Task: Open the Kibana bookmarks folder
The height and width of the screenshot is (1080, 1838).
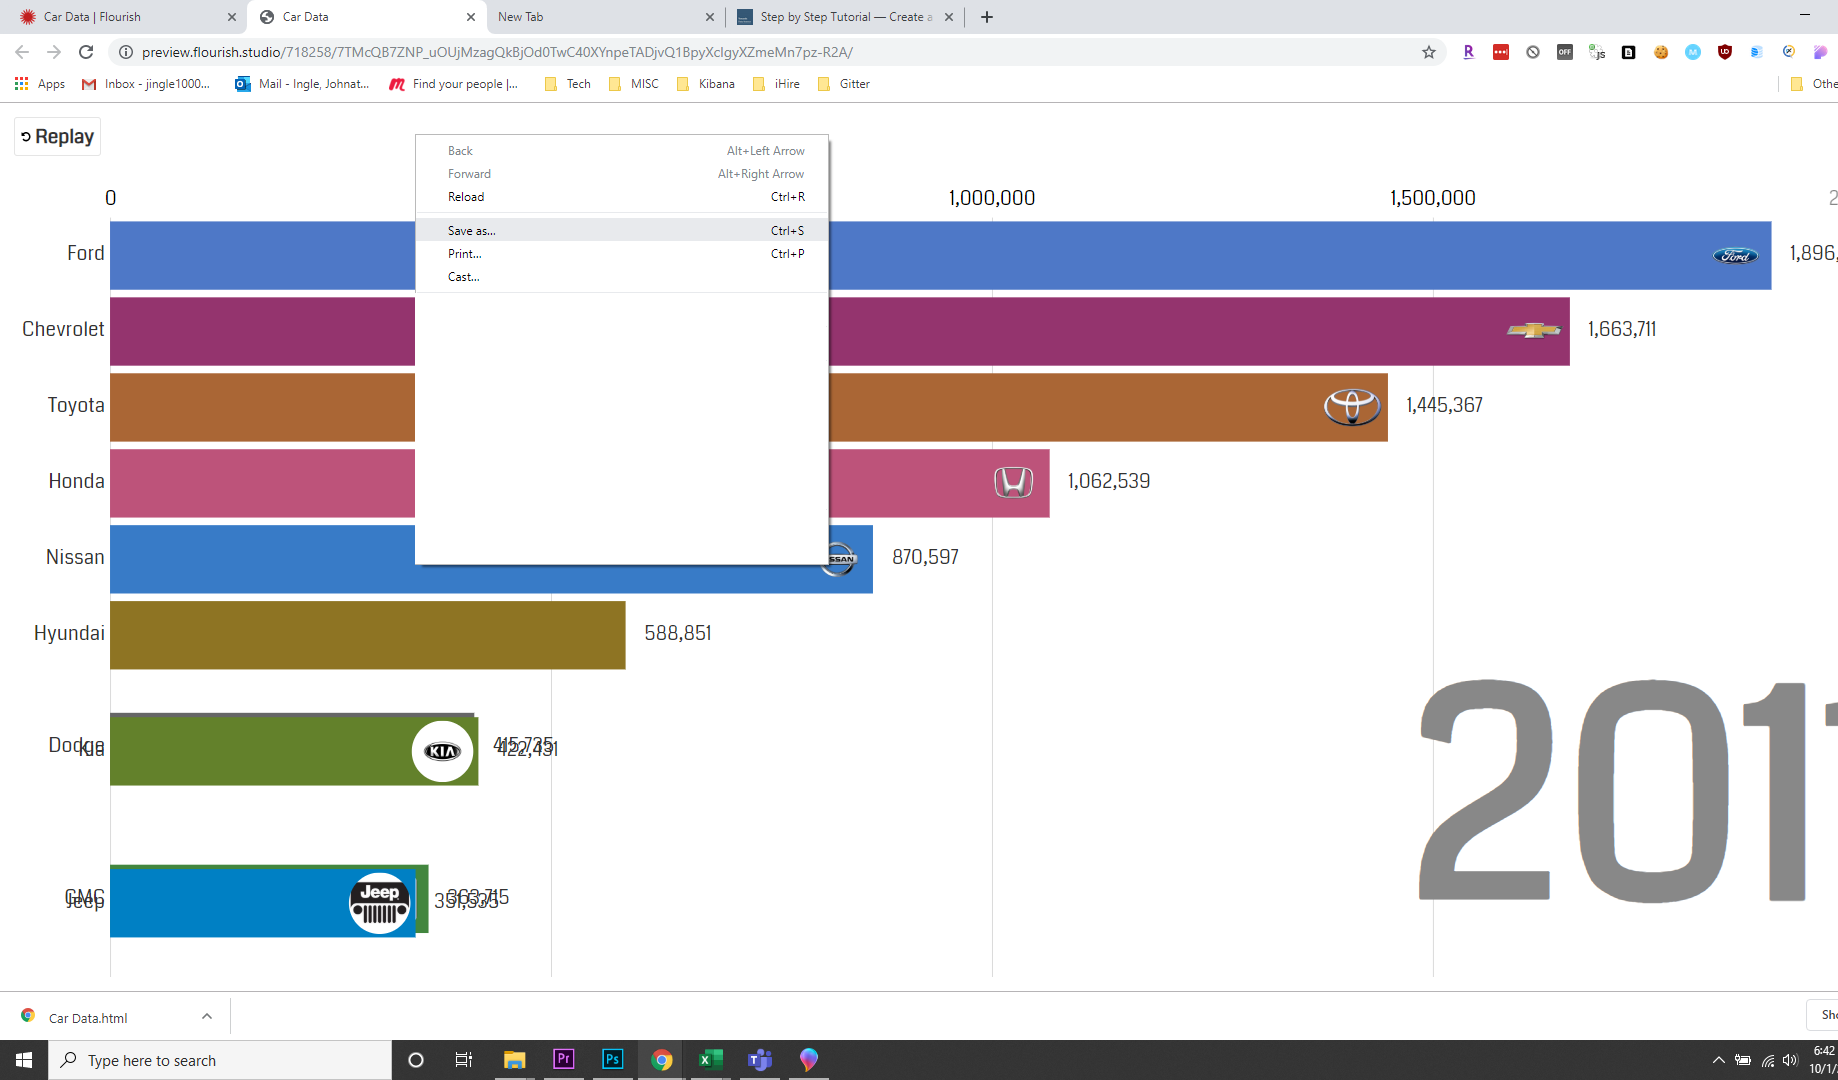Action: click(x=705, y=84)
